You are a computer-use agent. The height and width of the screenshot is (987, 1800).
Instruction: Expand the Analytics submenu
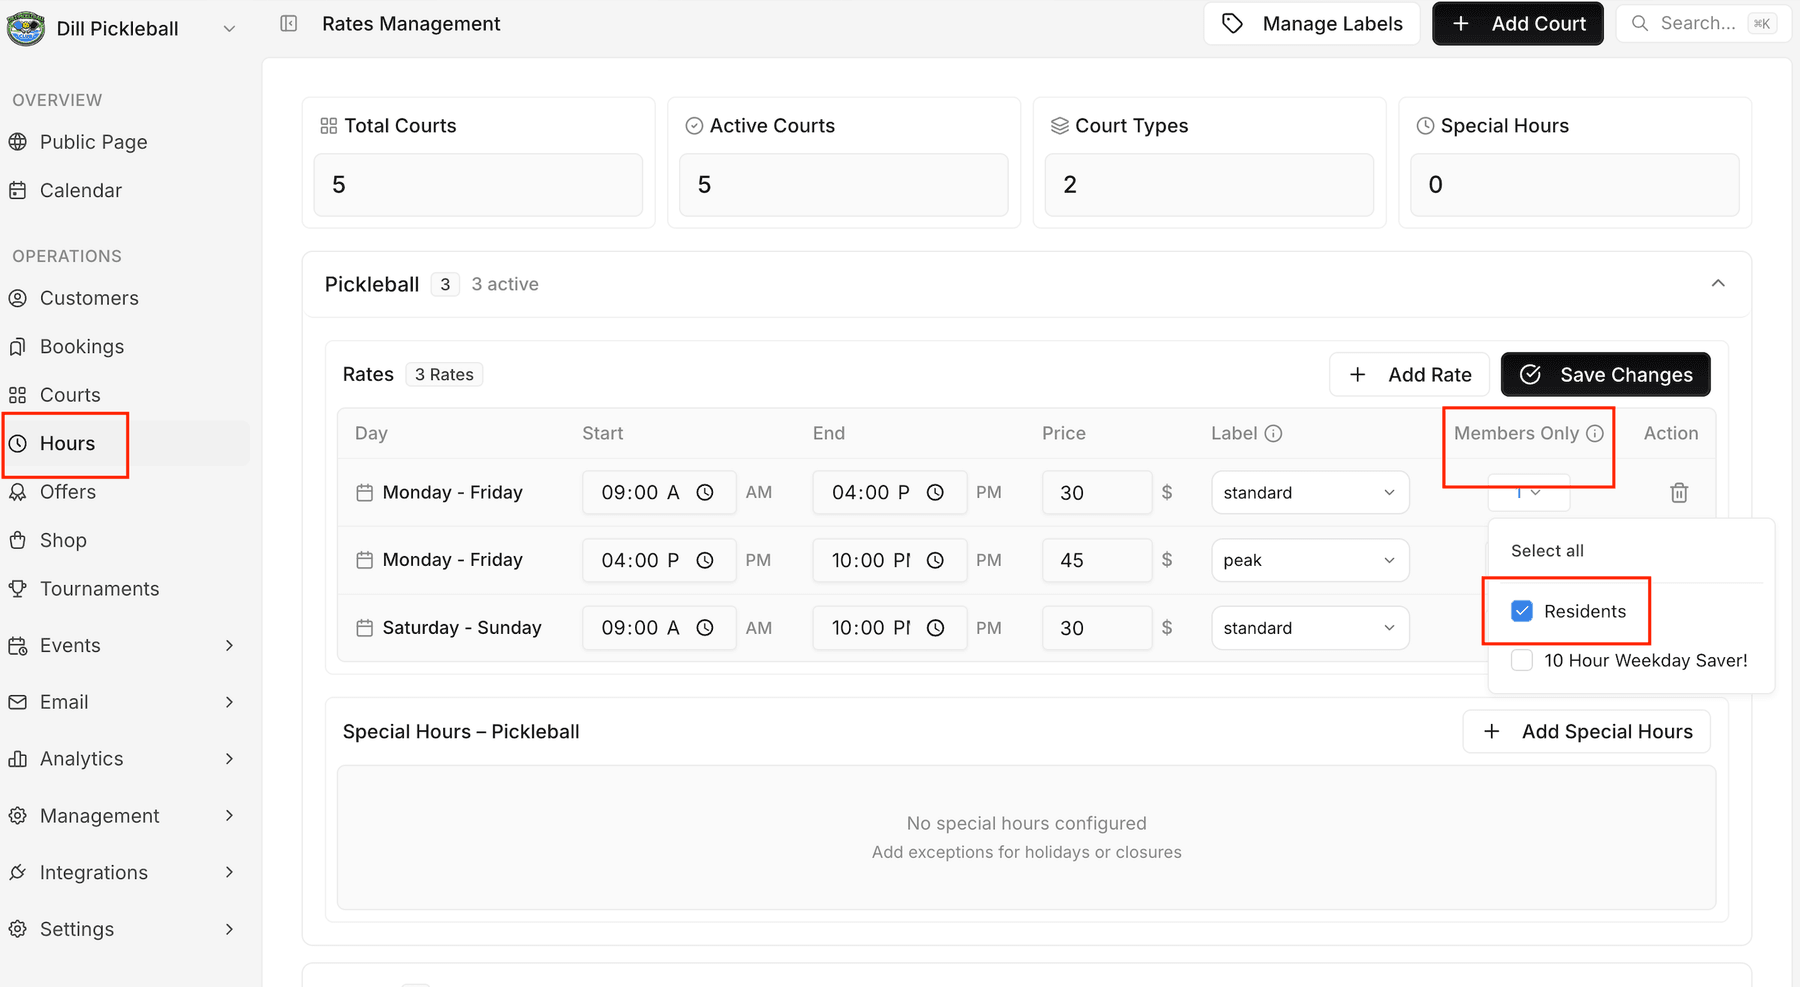229,759
